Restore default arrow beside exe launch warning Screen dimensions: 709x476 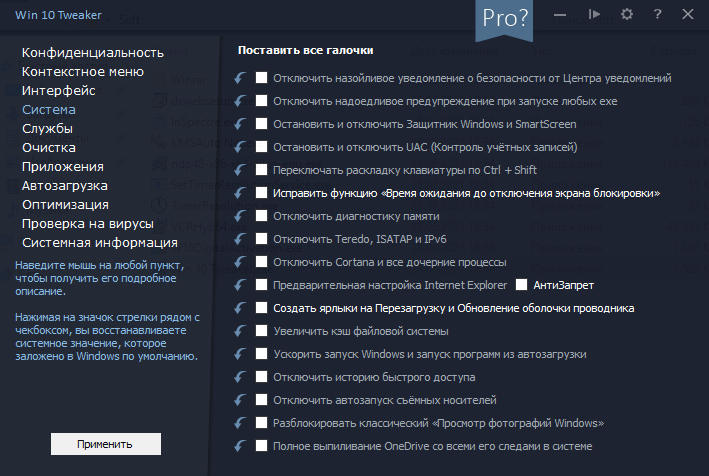pos(241,101)
